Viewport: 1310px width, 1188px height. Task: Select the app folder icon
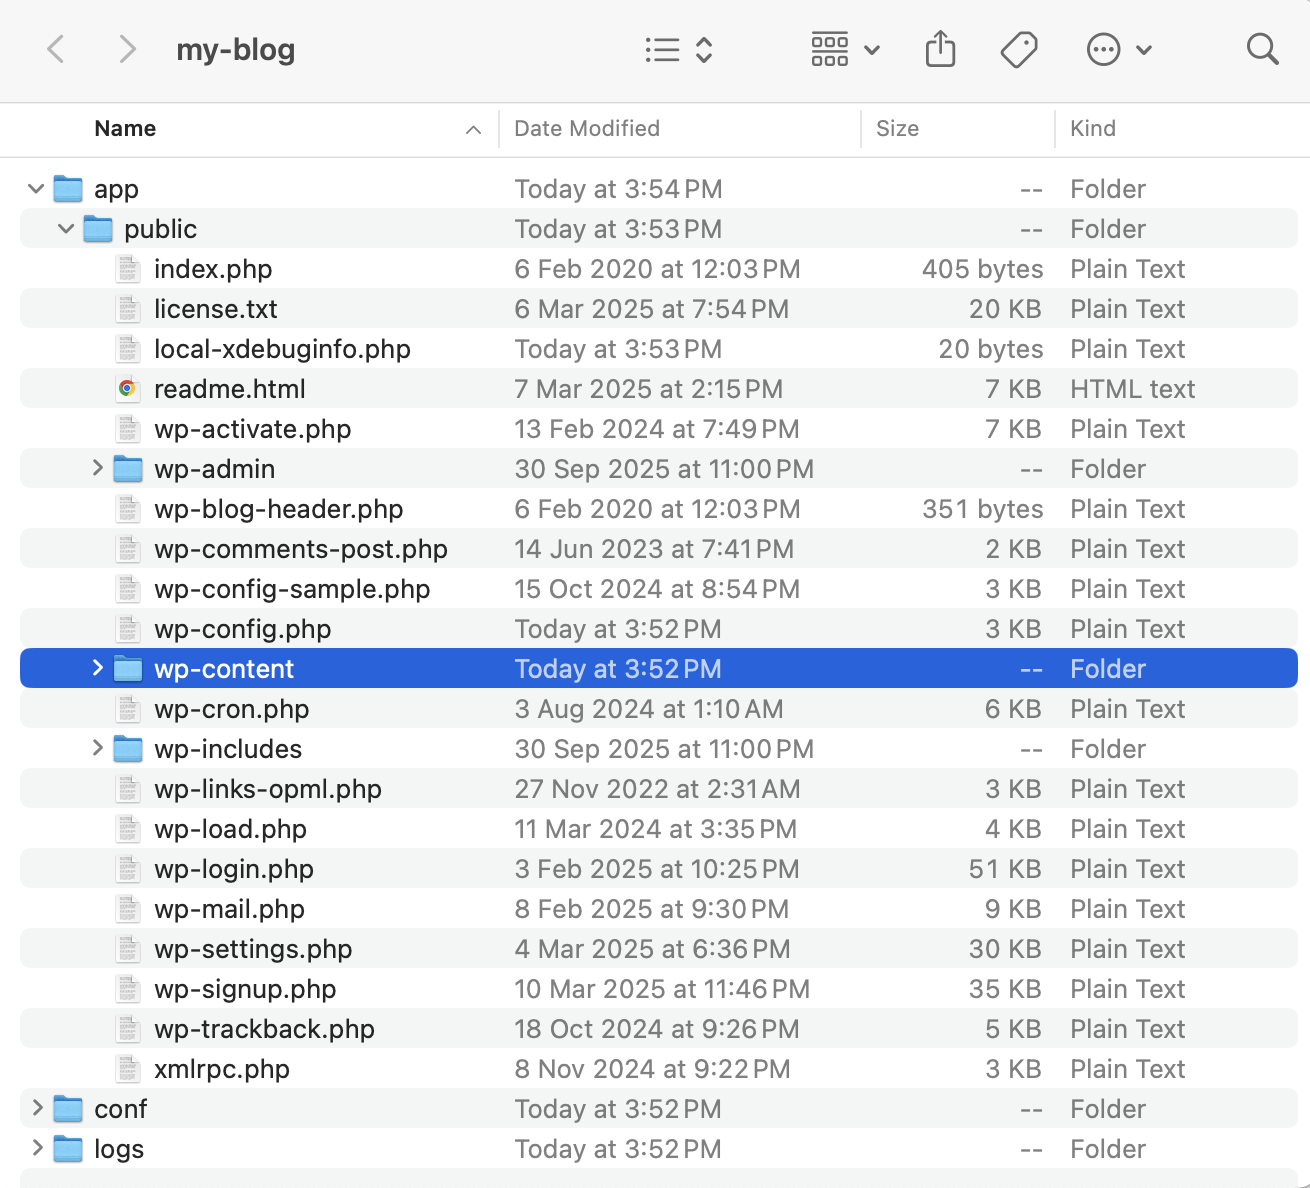pos(68,189)
